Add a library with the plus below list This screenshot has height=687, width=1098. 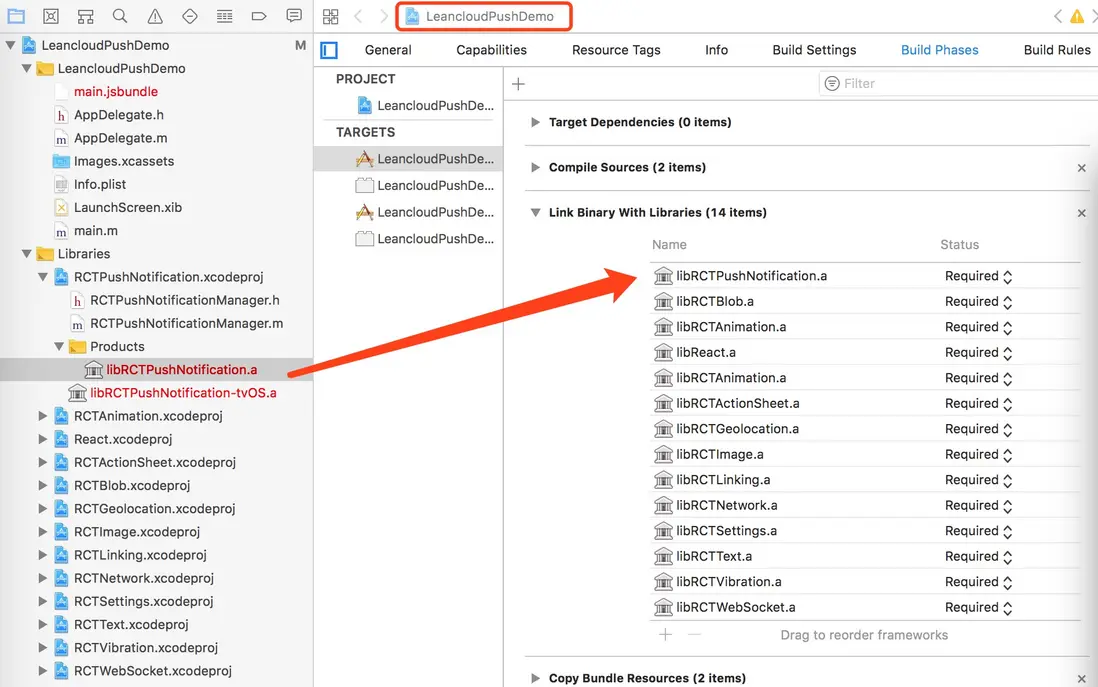pyautogui.click(x=665, y=634)
